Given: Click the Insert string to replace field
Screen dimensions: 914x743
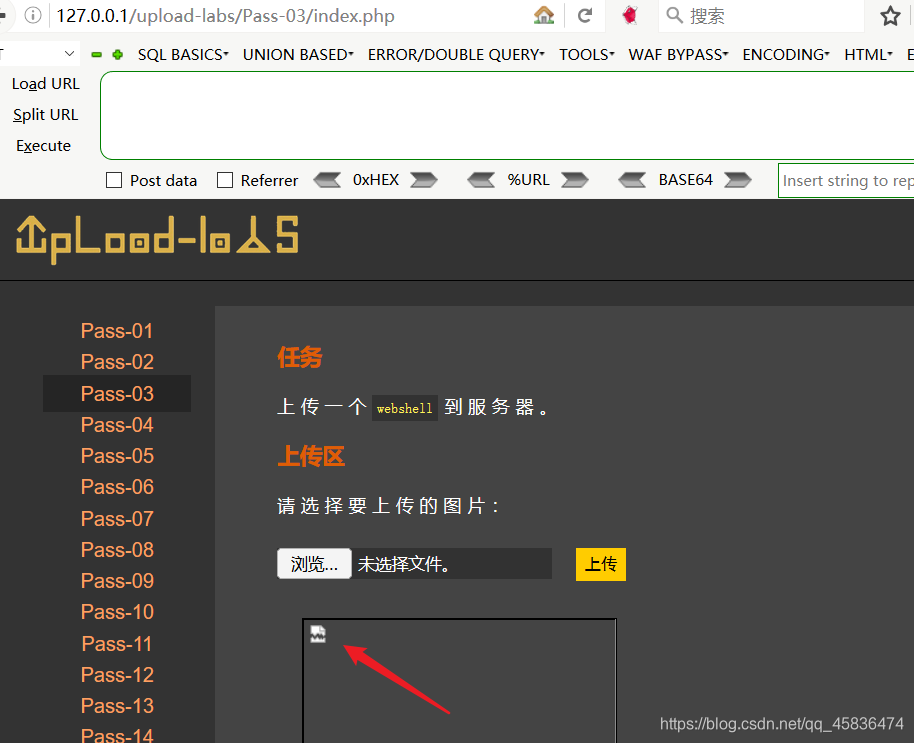Looking at the screenshot, I should [846, 181].
